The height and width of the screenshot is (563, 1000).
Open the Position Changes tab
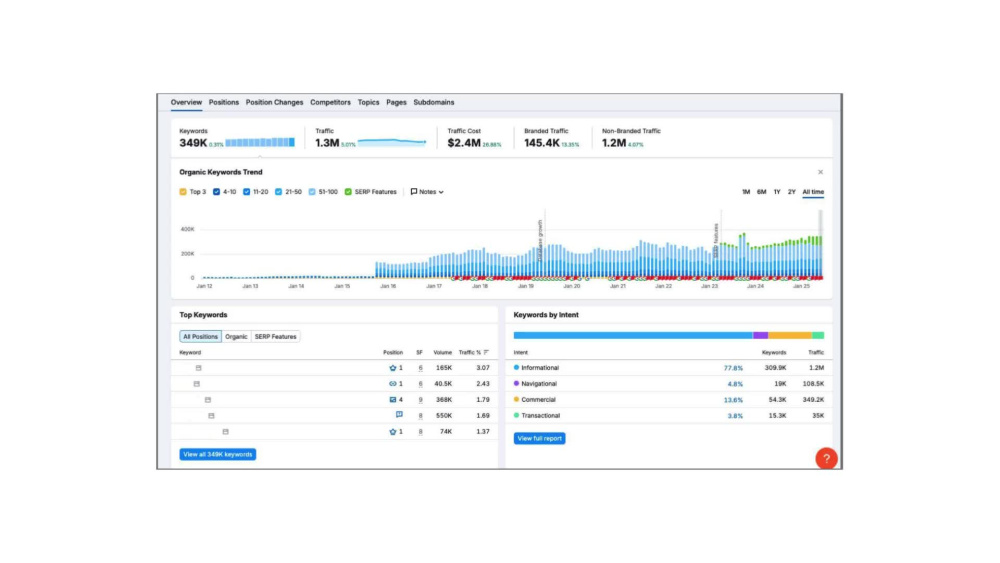[274, 102]
